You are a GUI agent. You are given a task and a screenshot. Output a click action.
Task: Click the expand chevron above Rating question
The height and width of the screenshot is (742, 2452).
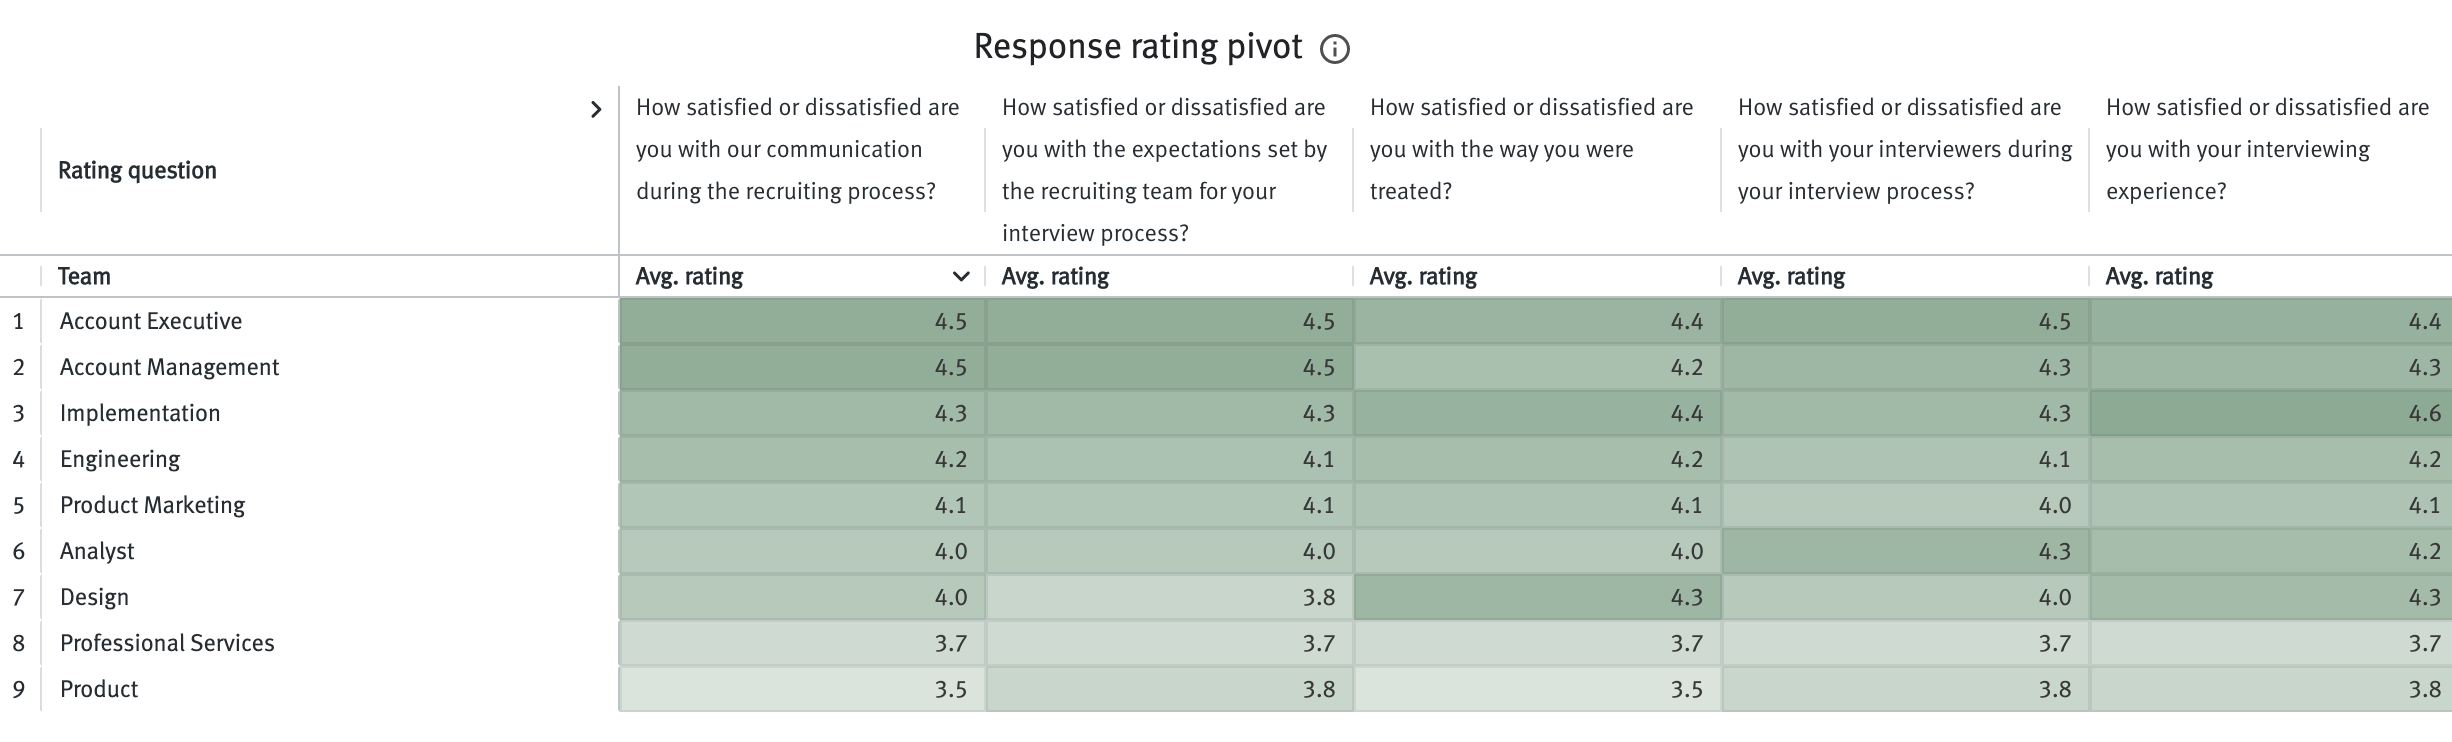tap(597, 110)
